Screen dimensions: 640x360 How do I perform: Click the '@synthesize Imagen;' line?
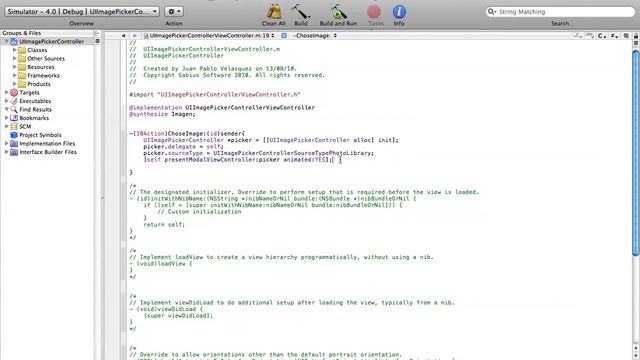162,114
